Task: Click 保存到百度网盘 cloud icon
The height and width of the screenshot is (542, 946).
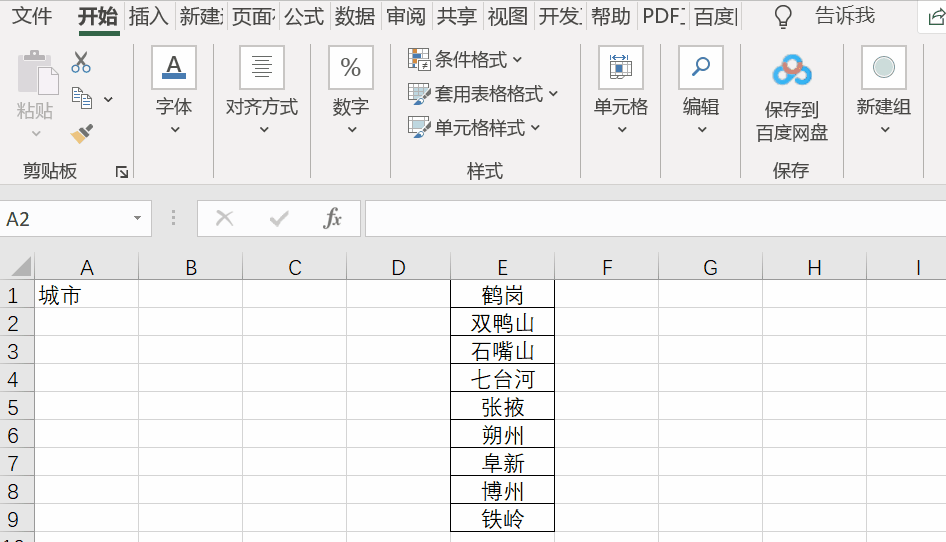Action: pos(792,71)
